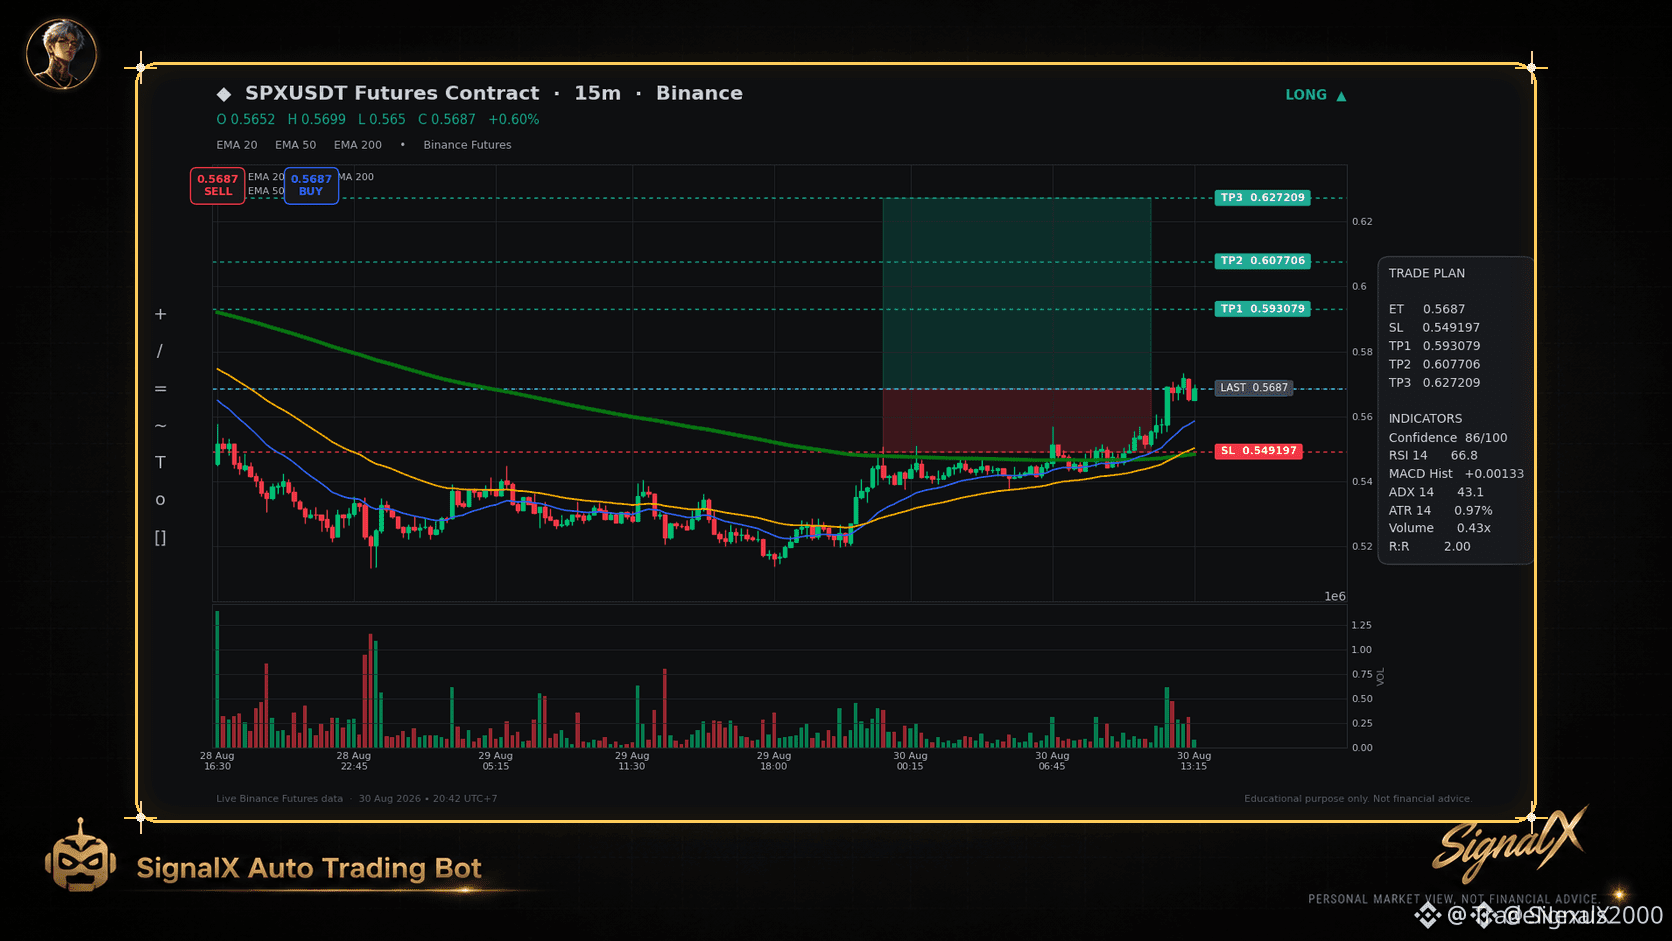Image resolution: width=1672 pixels, height=941 pixels.
Task: Click the Binance exchange label in title
Action: 699,93
